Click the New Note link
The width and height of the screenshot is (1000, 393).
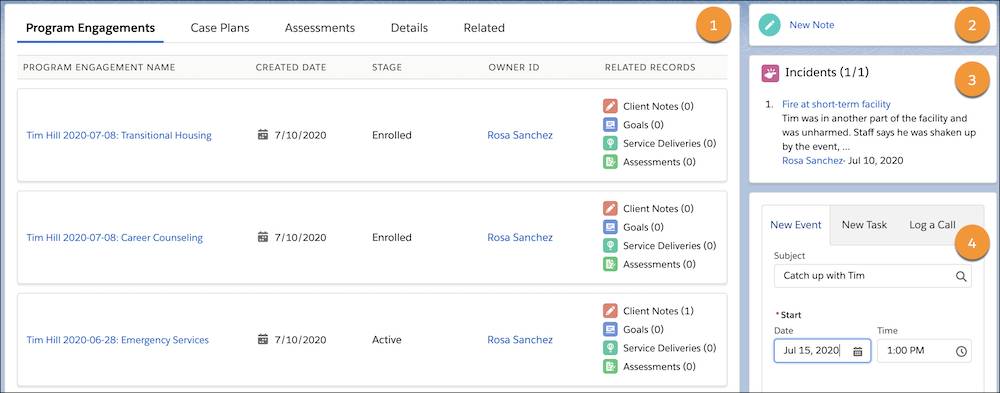[811, 25]
